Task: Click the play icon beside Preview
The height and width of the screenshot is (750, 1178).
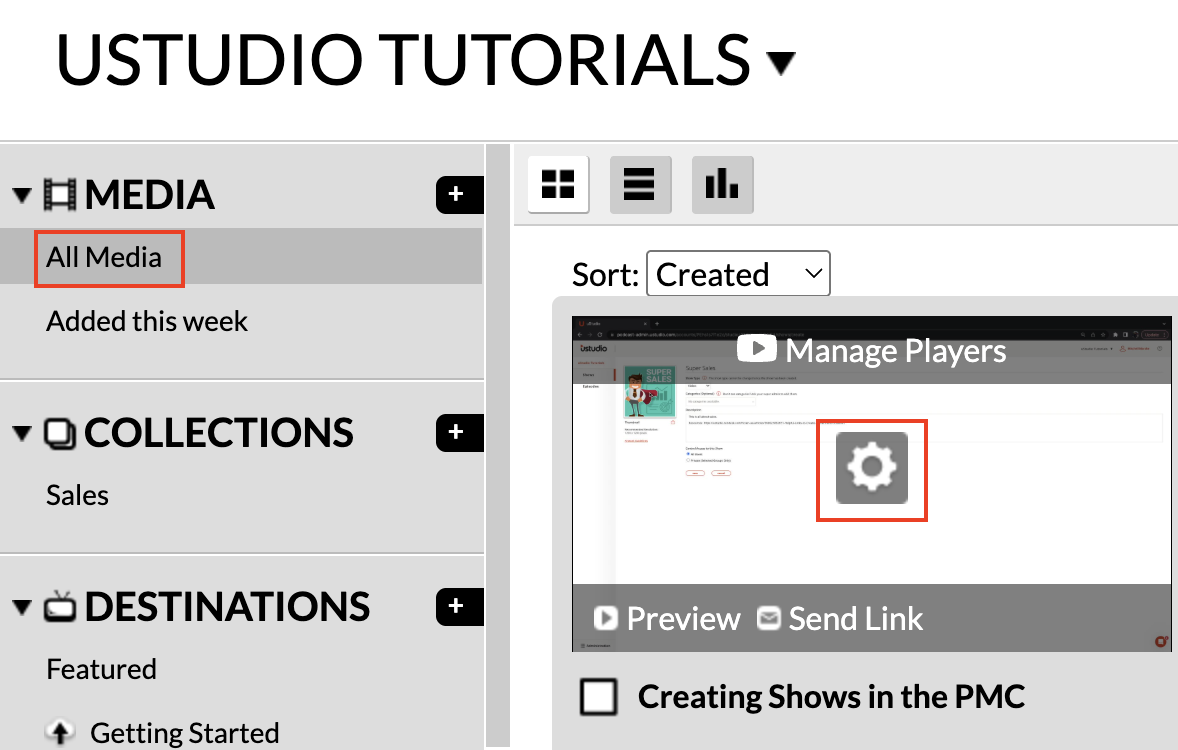Action: (x=605, y=618)
